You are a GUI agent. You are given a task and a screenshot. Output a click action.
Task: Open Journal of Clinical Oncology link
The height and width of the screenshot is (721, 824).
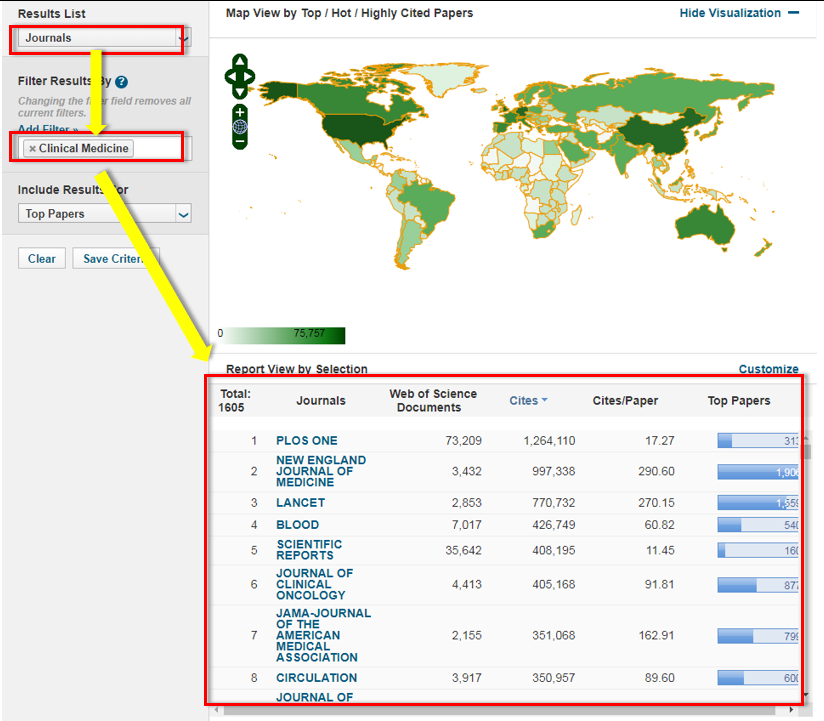315,584
